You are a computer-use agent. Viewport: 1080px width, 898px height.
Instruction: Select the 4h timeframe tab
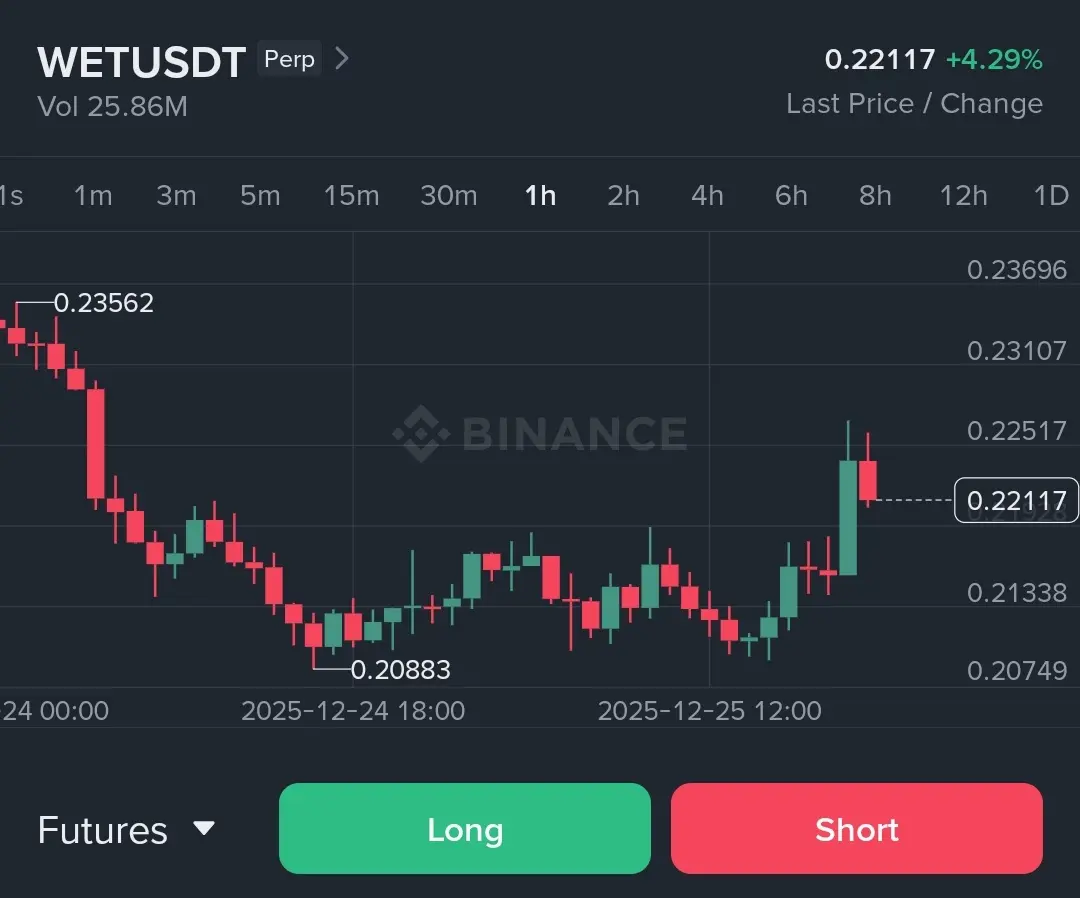click(x=707, y=195)
